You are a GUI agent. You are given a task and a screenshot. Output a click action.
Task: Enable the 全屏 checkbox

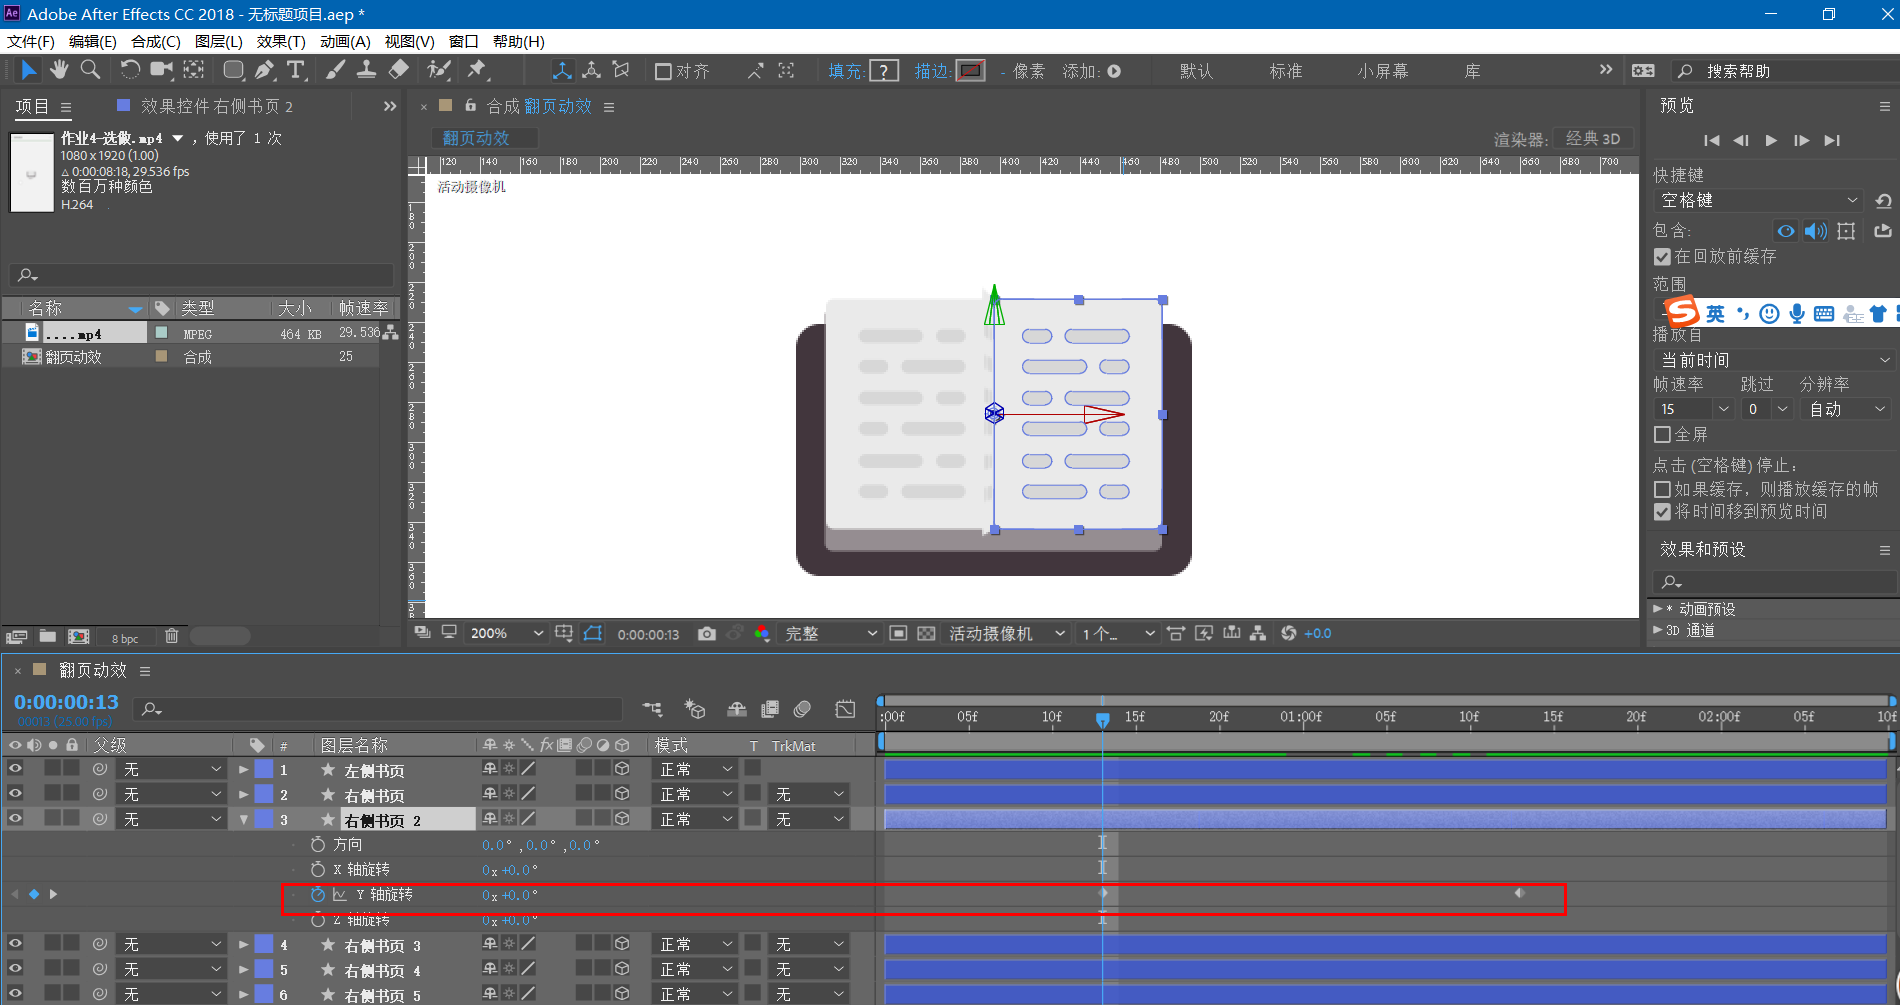pos(1663,435)
